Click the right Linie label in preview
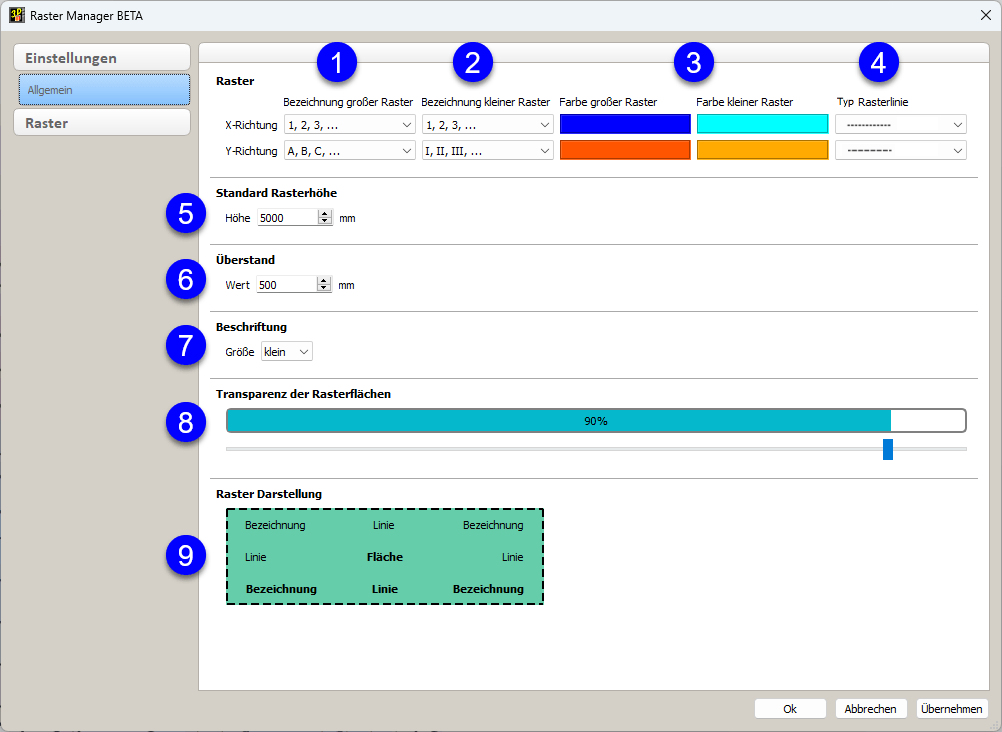The image size is (1002, 732). (x=513, y=557)
